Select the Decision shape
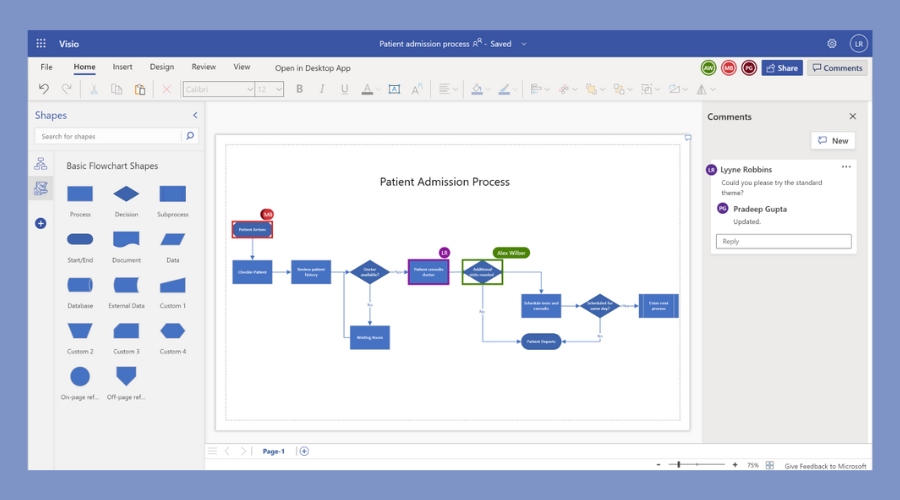 (x=126, y=194)
